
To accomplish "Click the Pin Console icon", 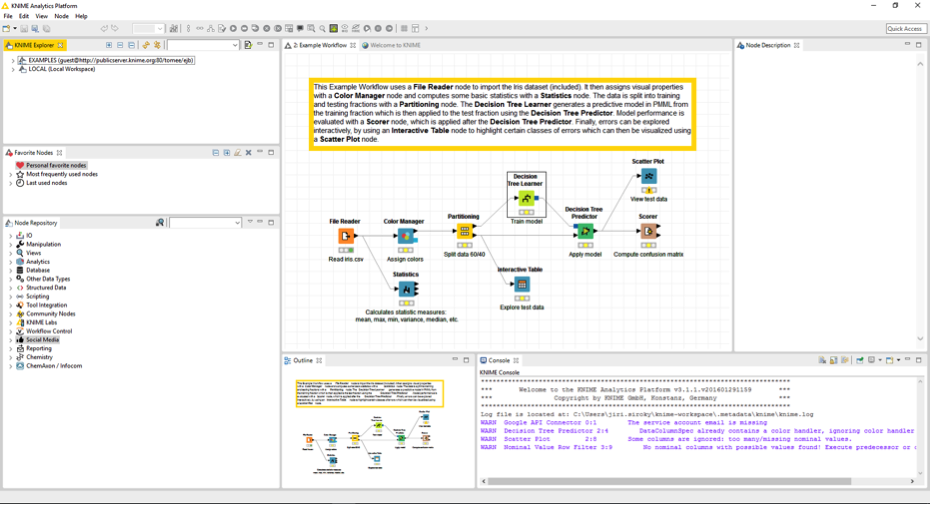I will point(859,360).
